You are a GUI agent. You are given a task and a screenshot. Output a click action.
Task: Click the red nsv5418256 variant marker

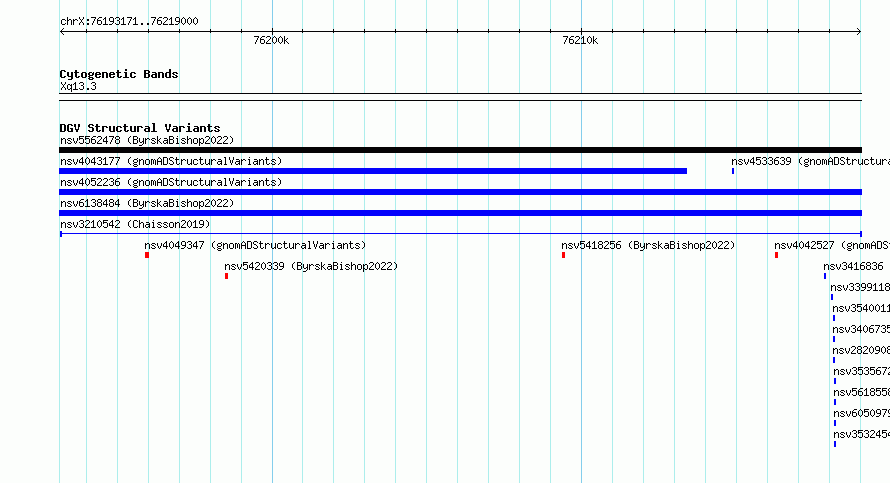tap(564, 255)
